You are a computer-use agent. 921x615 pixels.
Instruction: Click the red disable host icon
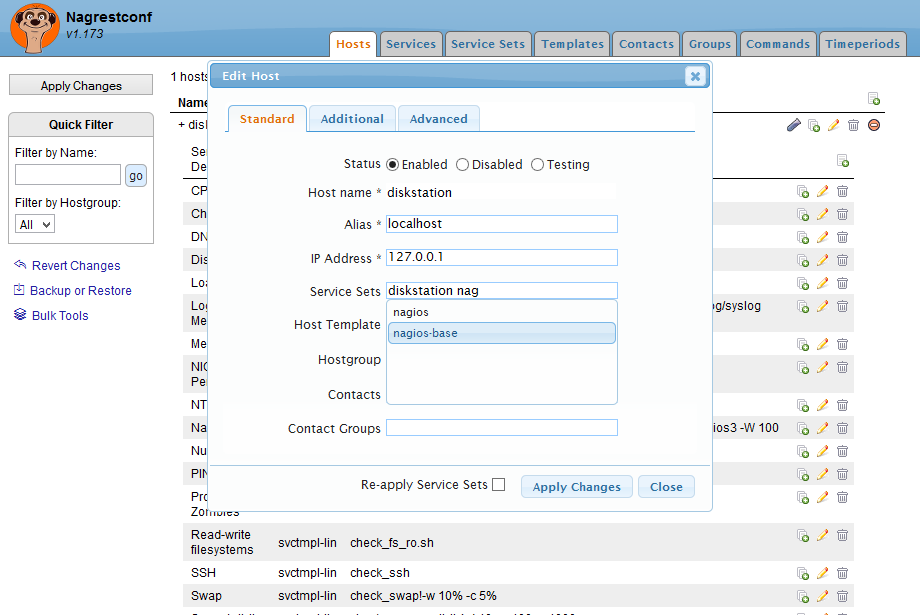click(x=874, y=125)
